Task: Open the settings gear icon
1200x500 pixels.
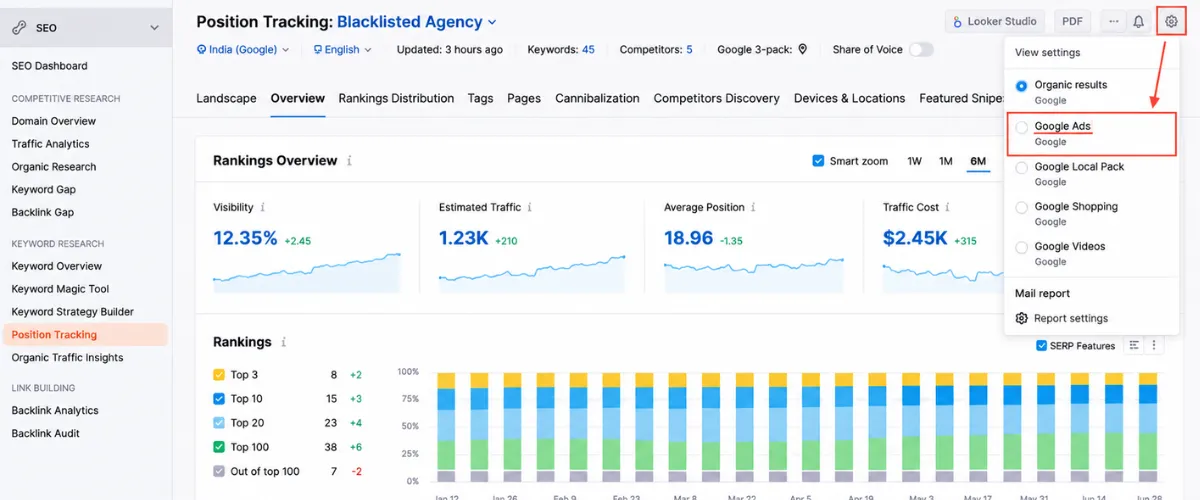Action: 1171,21
